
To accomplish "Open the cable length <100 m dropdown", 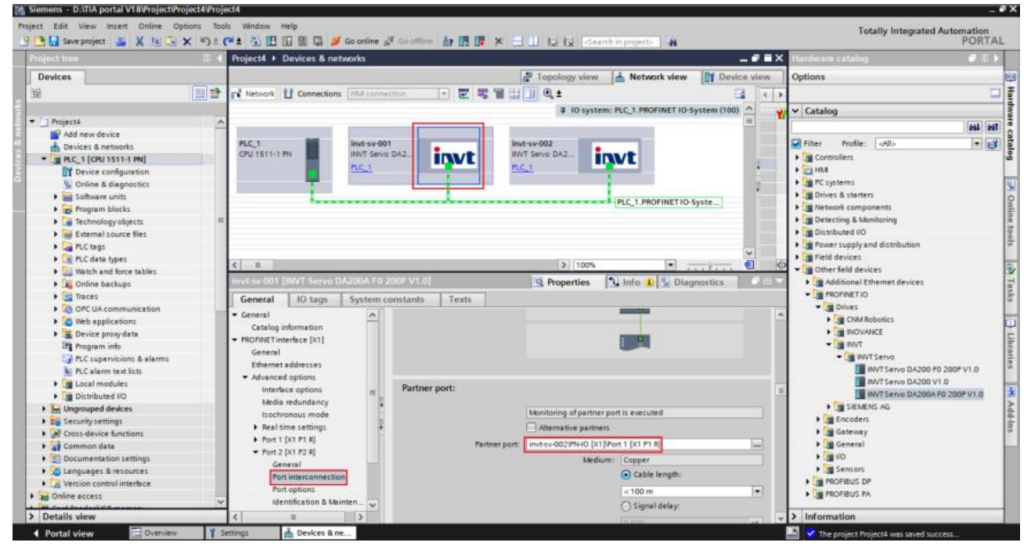I will pyautogui.click(x=758, y=491).
